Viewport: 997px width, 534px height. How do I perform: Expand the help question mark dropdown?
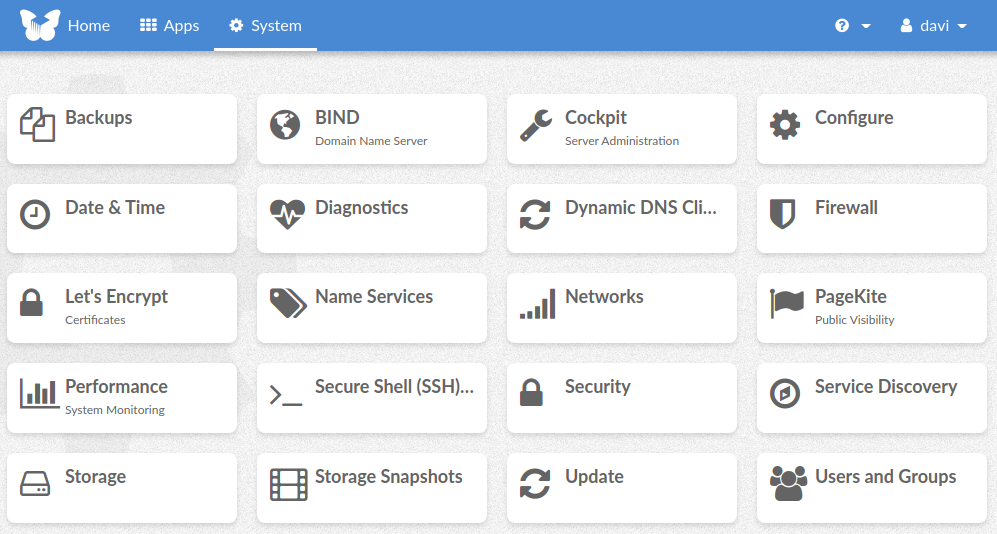click(x=853, y=25)
